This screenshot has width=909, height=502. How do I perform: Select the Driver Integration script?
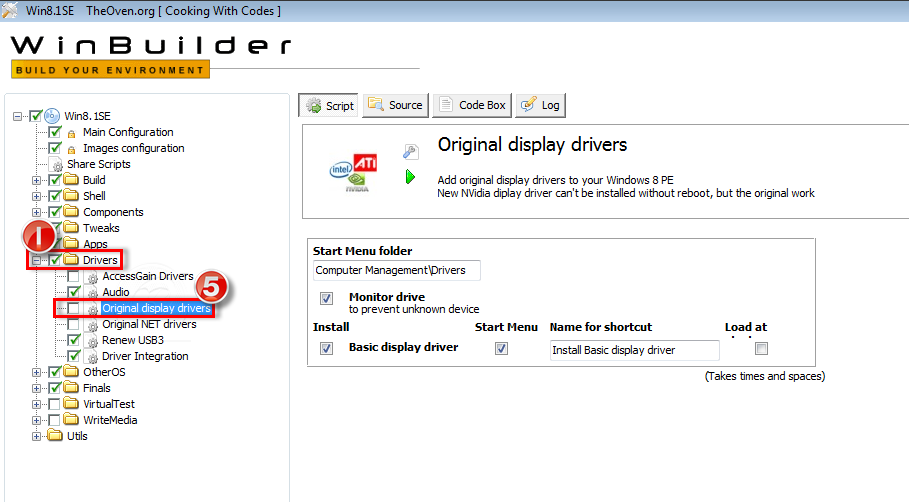145,356
